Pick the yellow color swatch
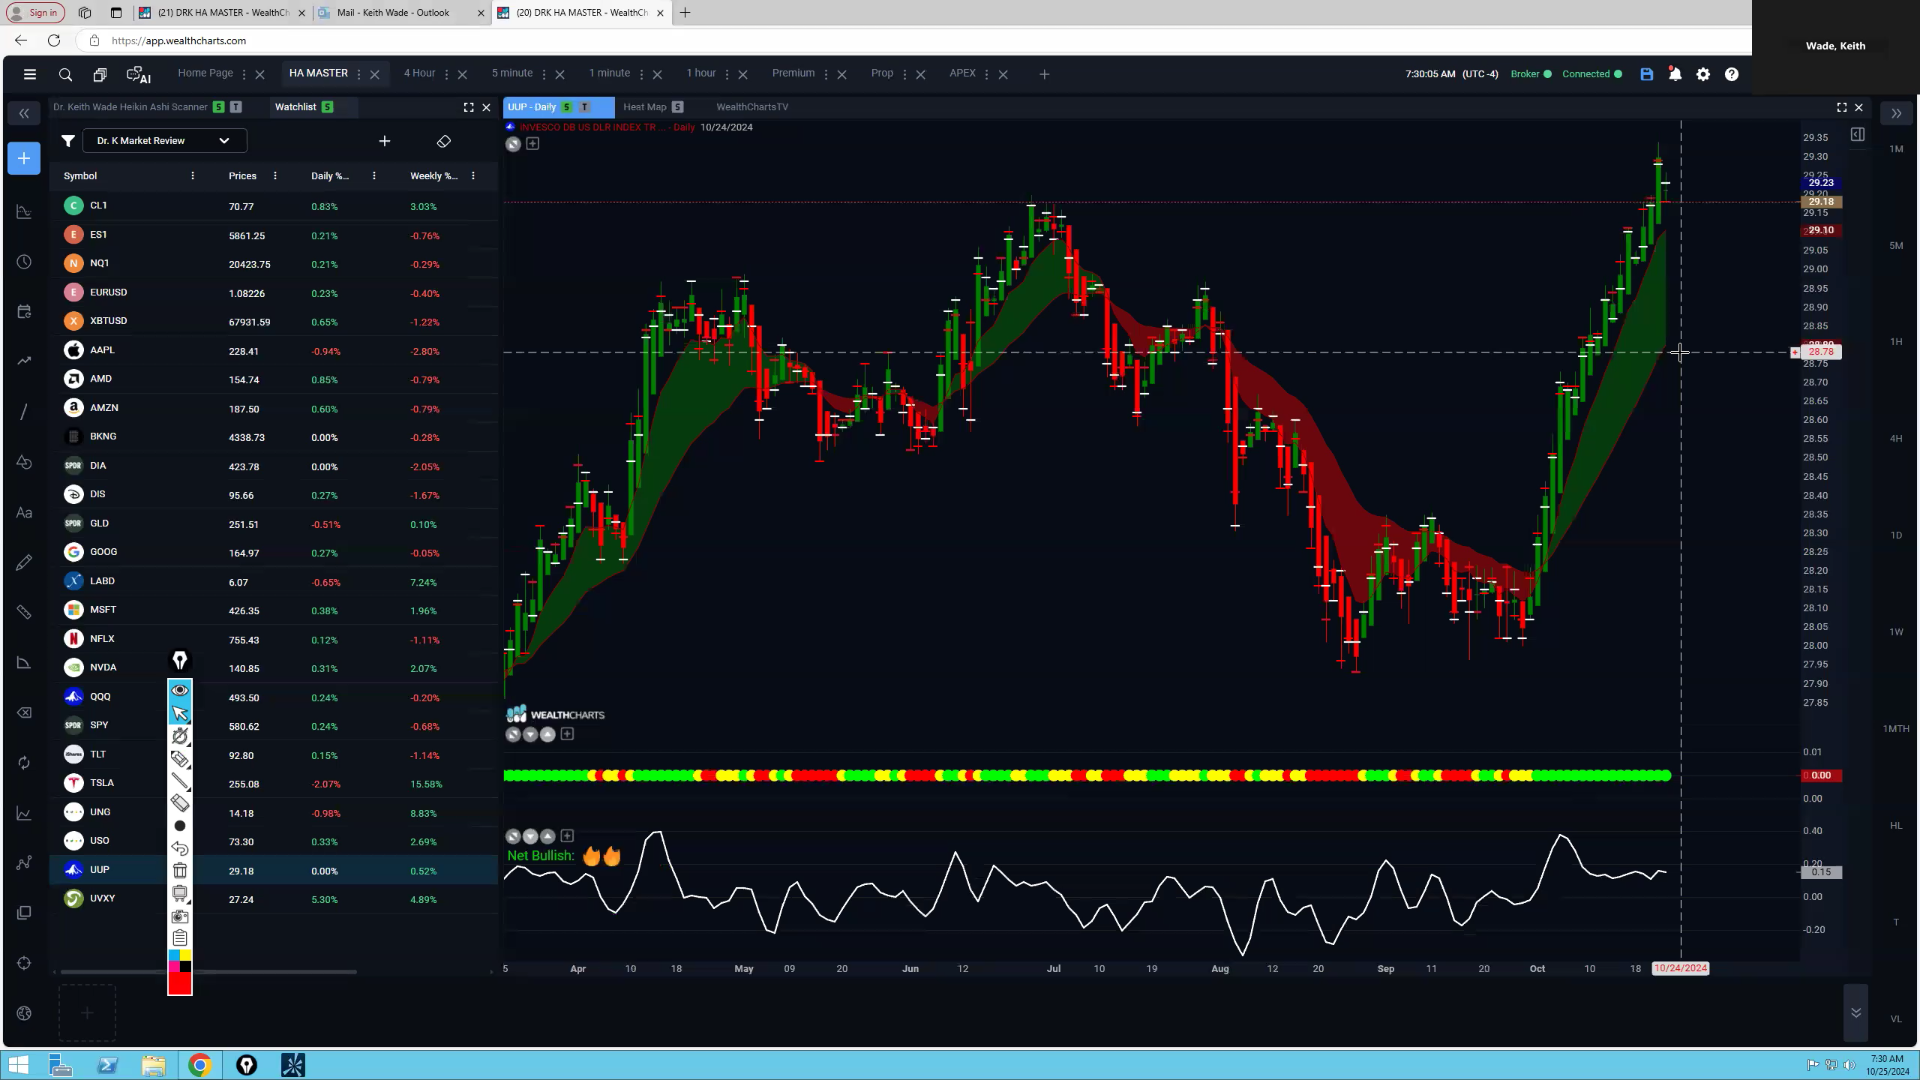 pos(186,956)
